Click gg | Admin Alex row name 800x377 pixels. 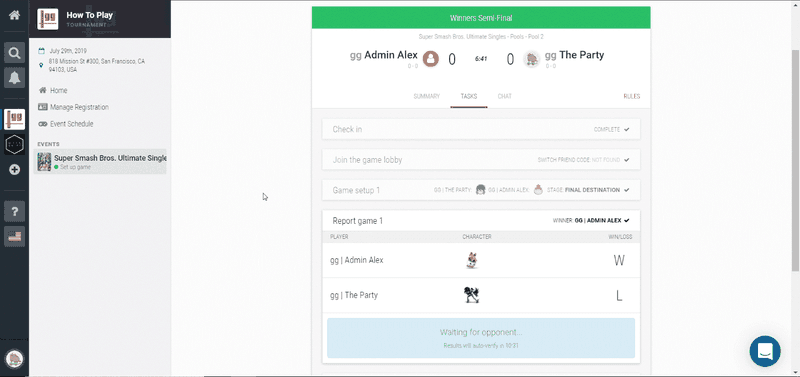point(357,260)
